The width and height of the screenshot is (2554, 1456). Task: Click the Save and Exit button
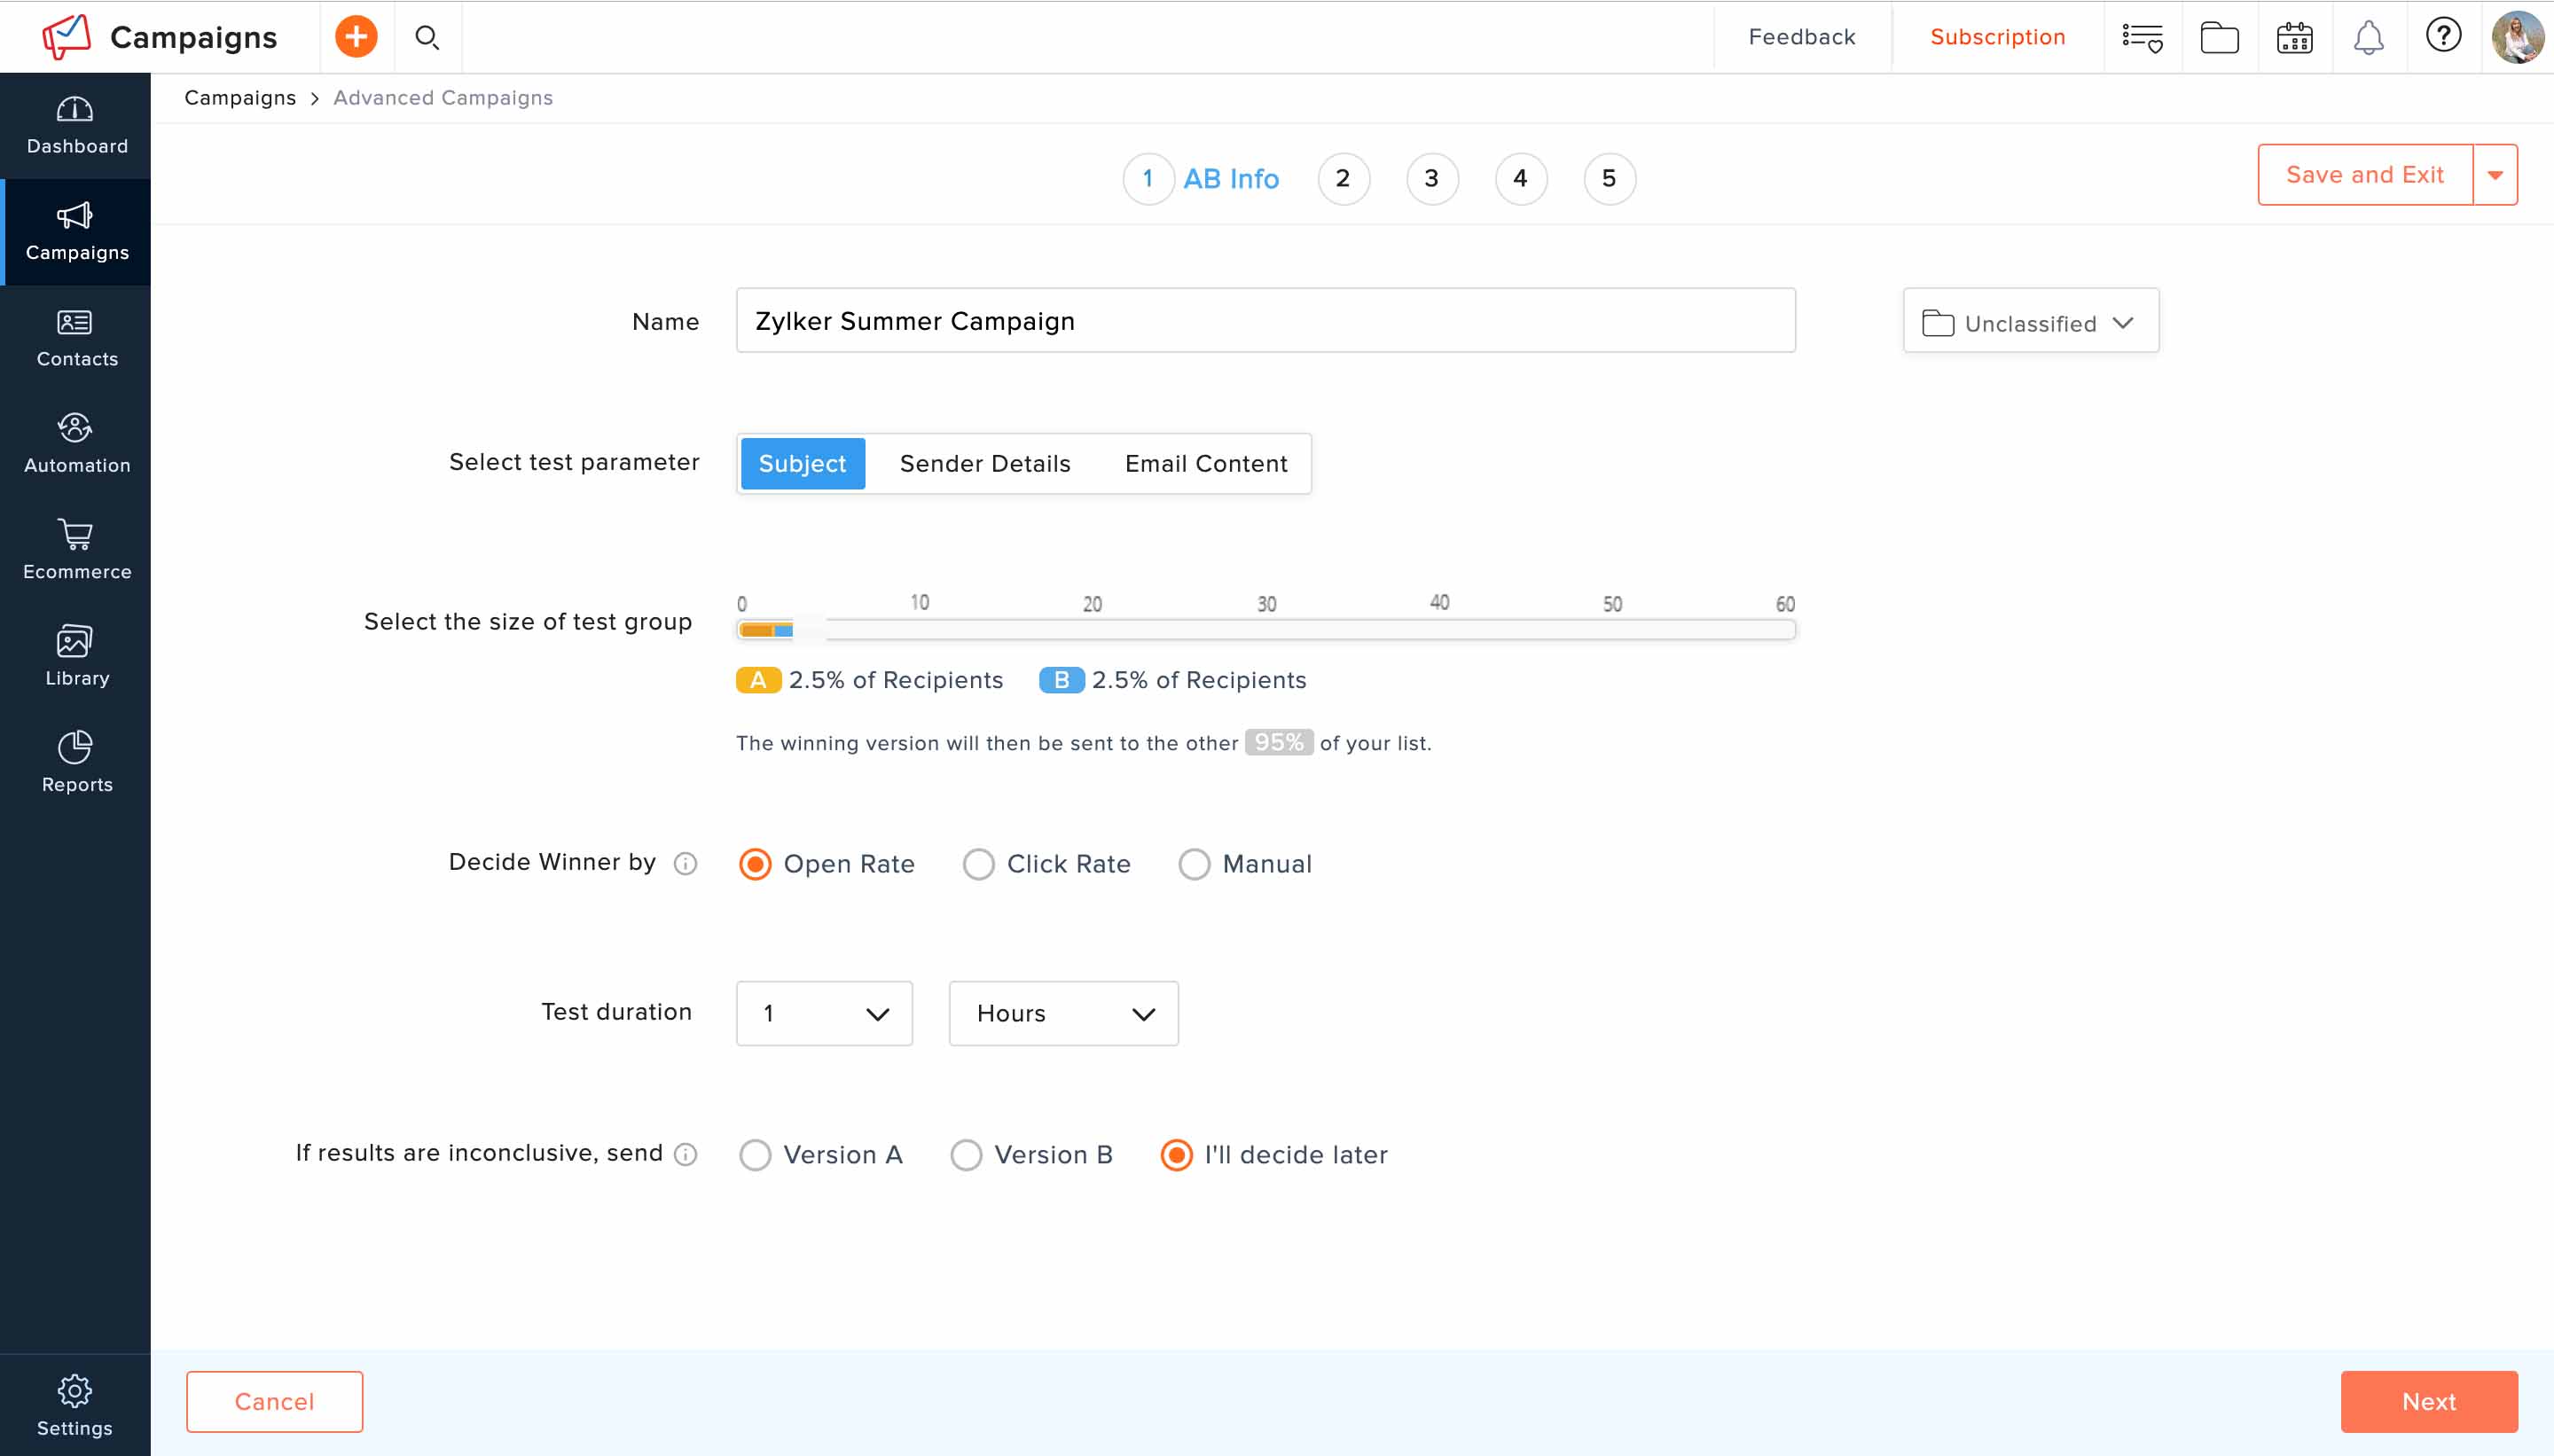[2364, 174]
